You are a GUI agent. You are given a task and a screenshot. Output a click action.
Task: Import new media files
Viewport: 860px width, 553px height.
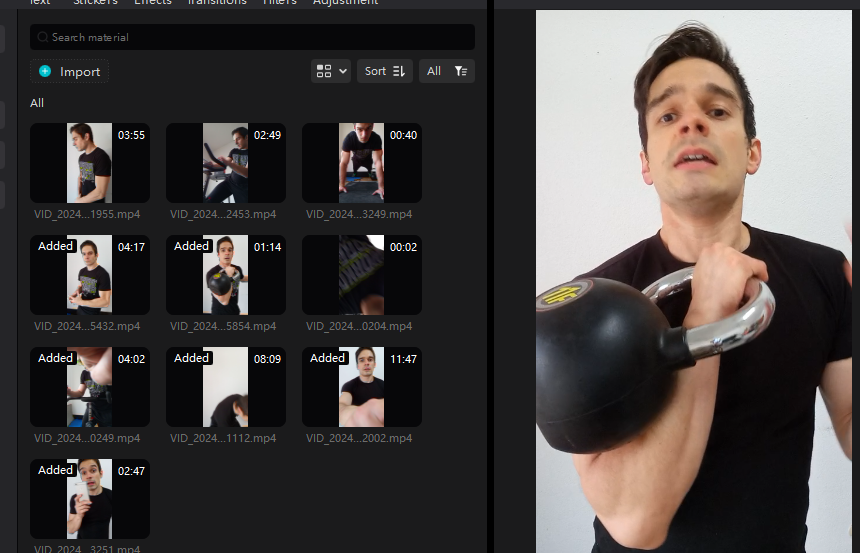click(69, 71)
